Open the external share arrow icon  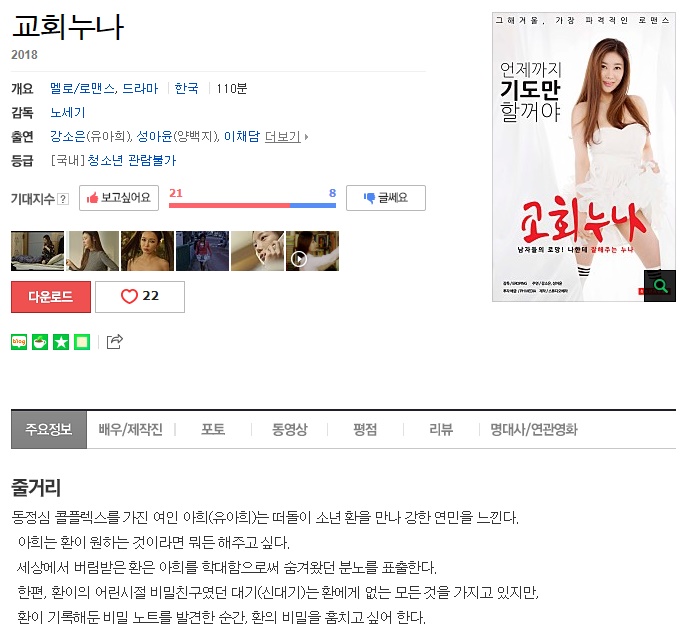(x=115, y=342)
